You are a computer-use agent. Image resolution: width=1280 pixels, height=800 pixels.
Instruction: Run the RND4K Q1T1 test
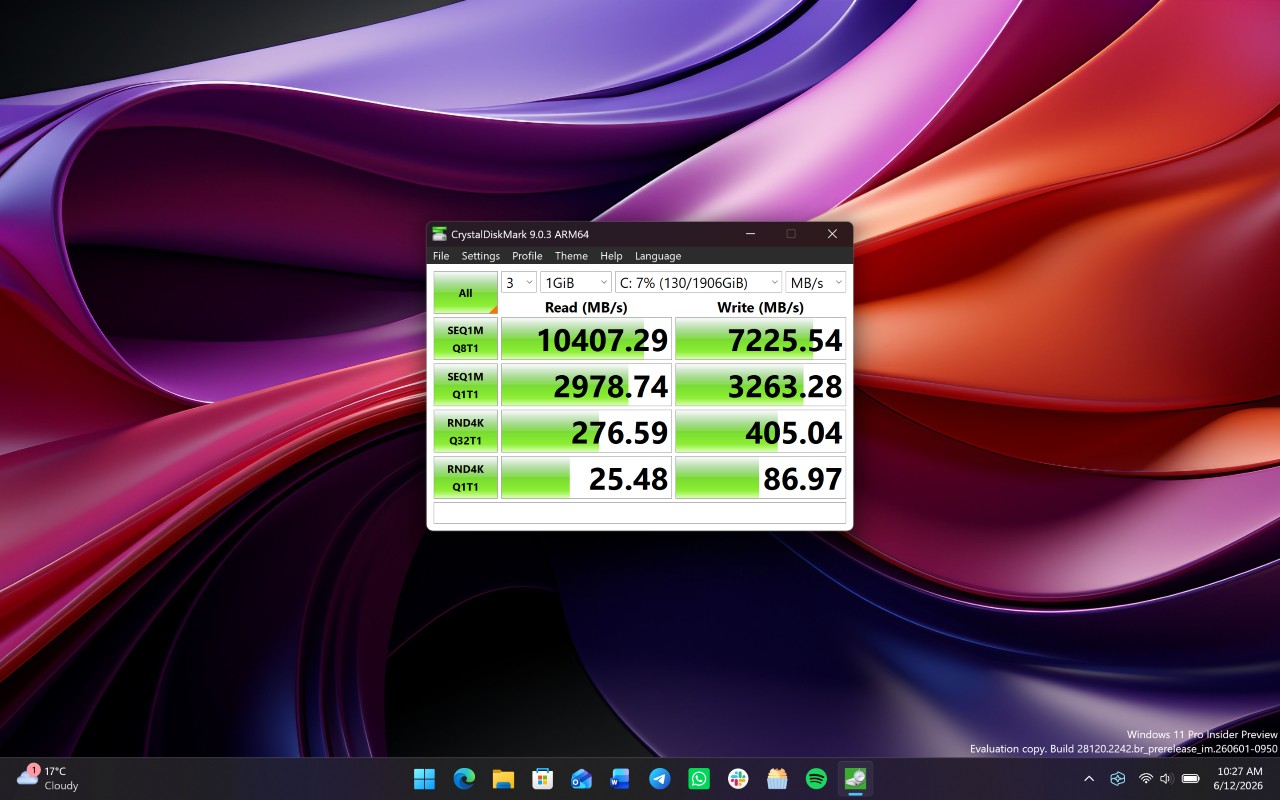465,477
